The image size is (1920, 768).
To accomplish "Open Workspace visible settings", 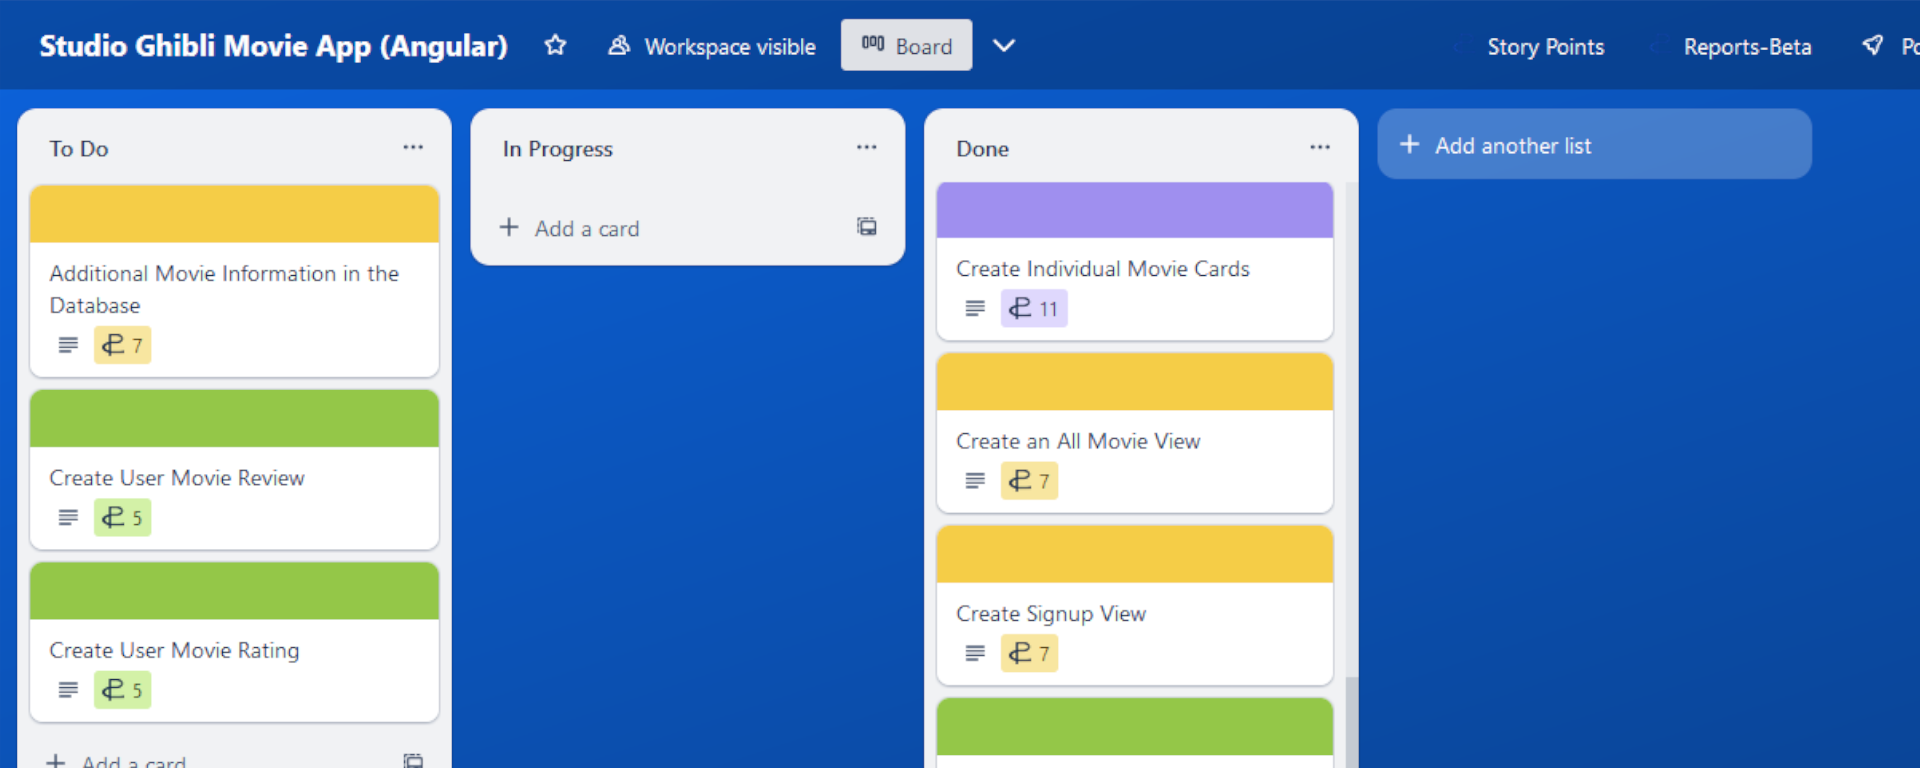I will [x=712, y=46].
